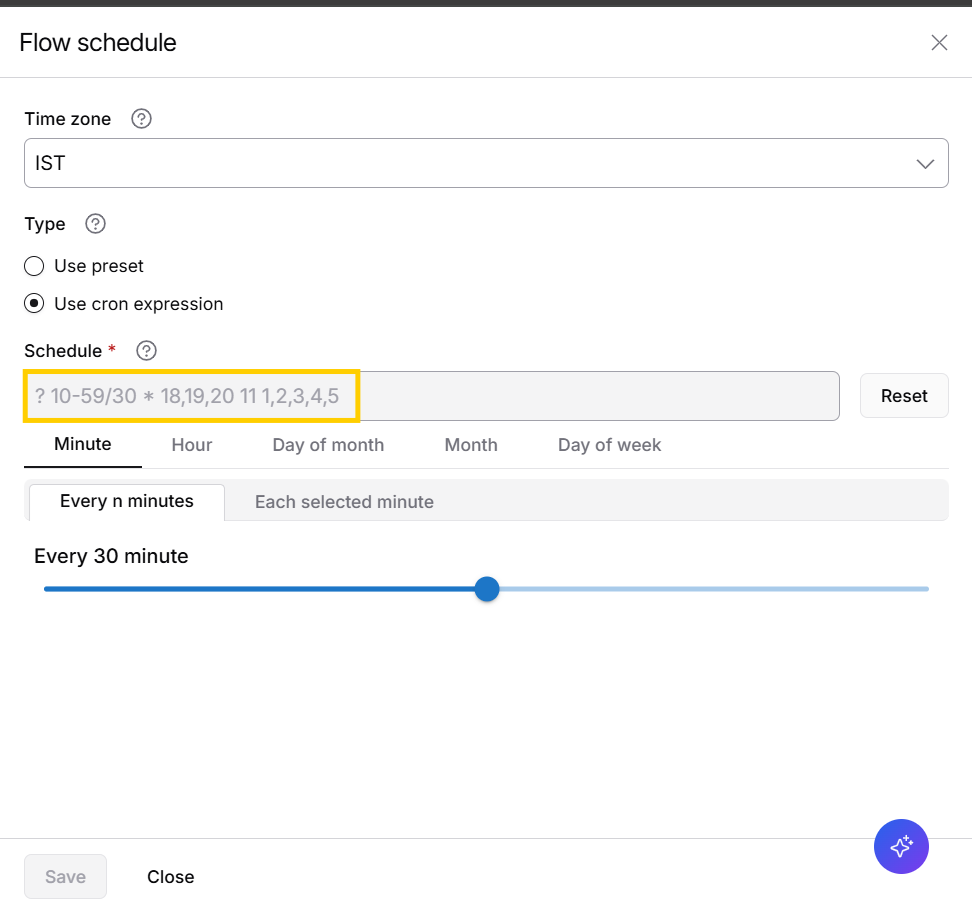Click the cron expression schedule field
This screenshot has width=972, height=910.
[x=430, y=396]
